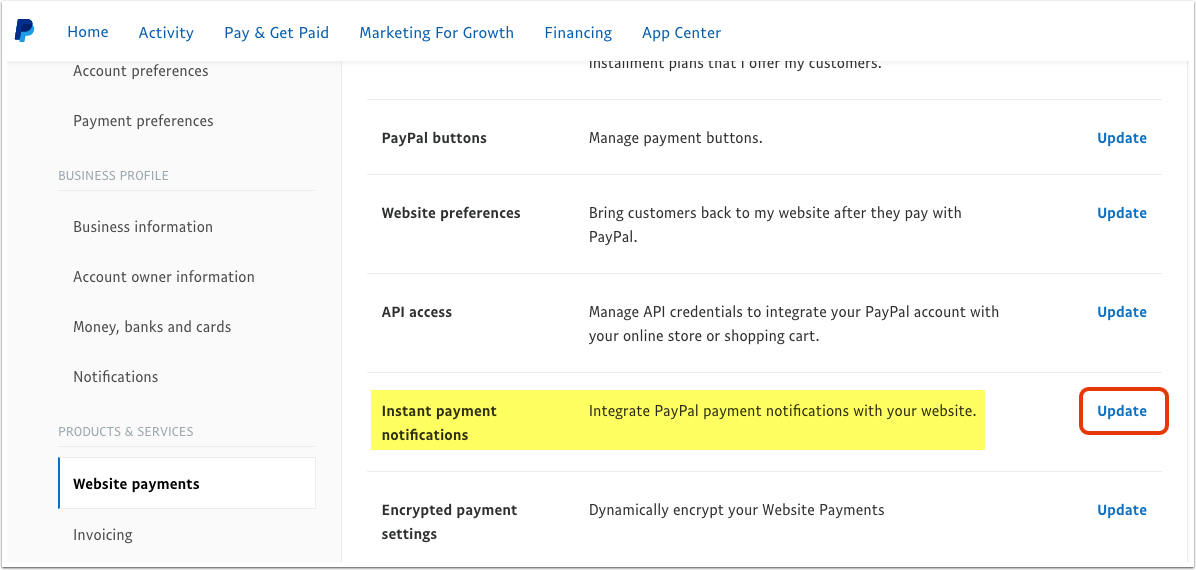1196x570 pixels.
Task: Open Marketing For Growth menu
Action: tap(436, 33)
